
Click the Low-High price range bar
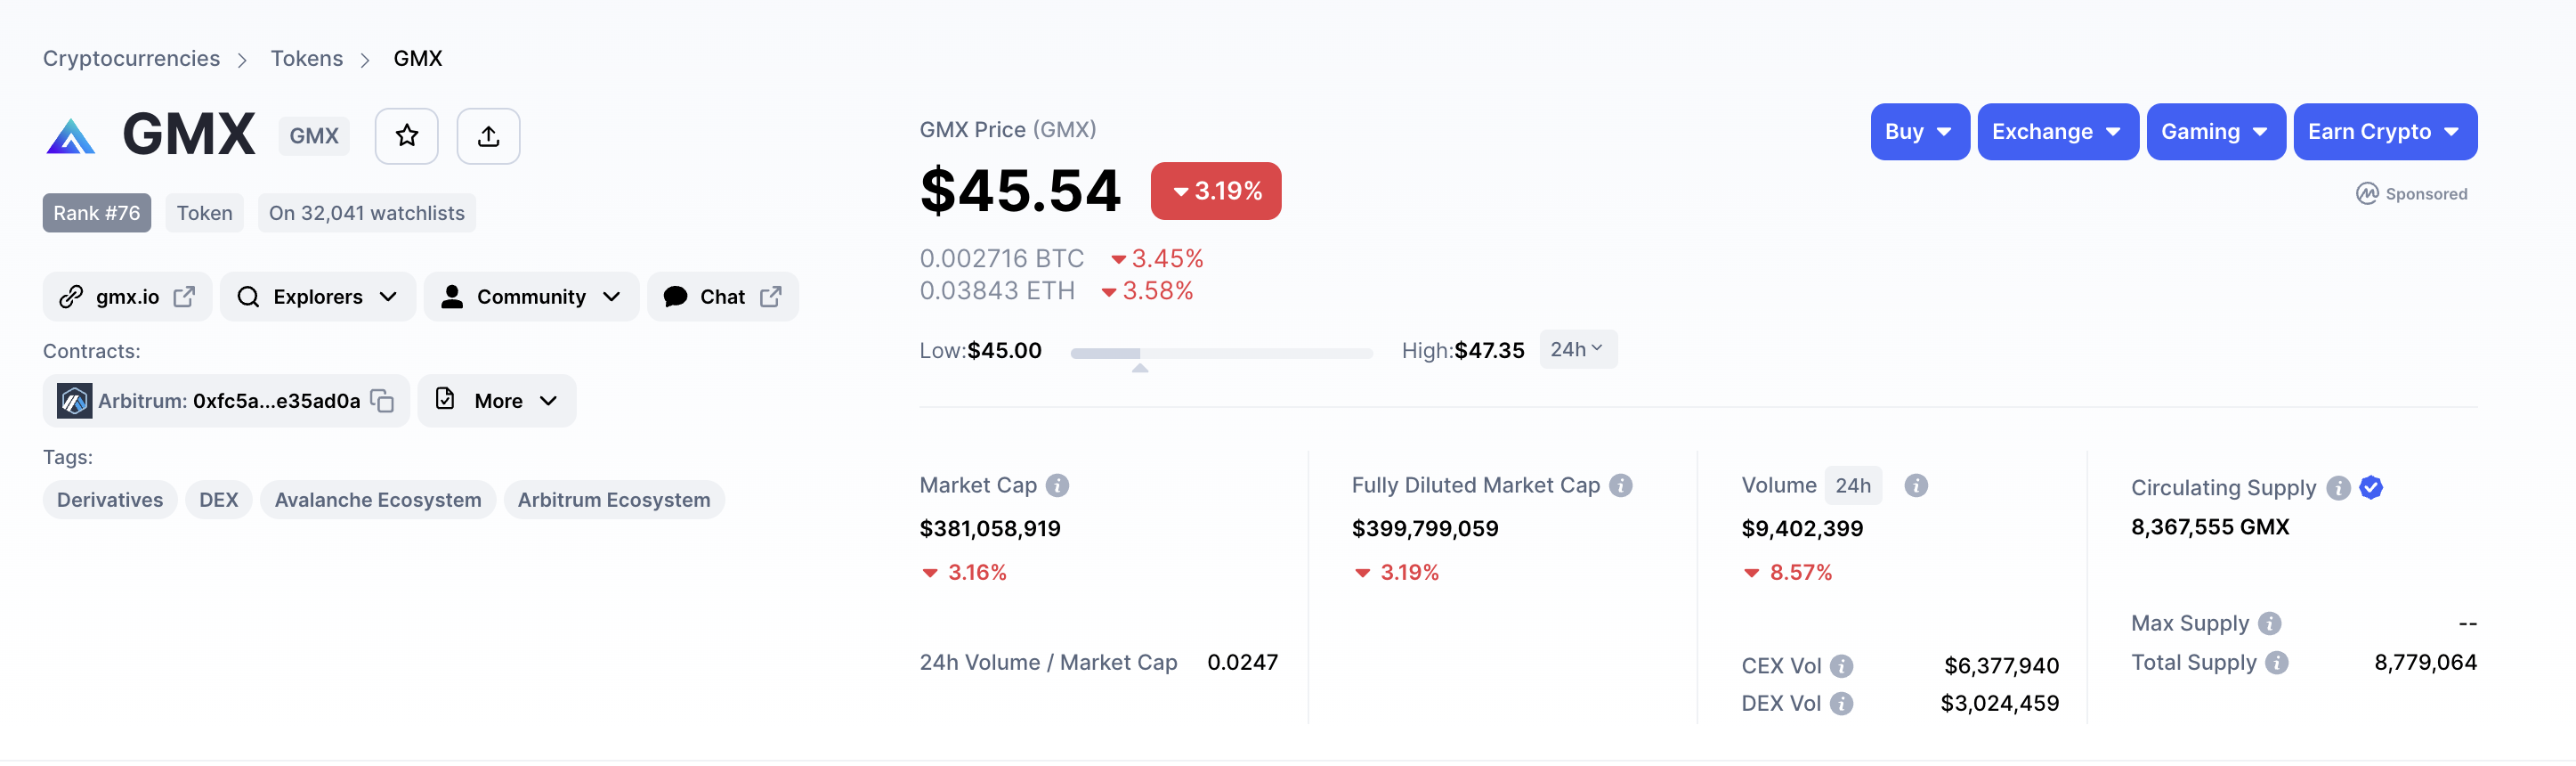coord(1220,353)
